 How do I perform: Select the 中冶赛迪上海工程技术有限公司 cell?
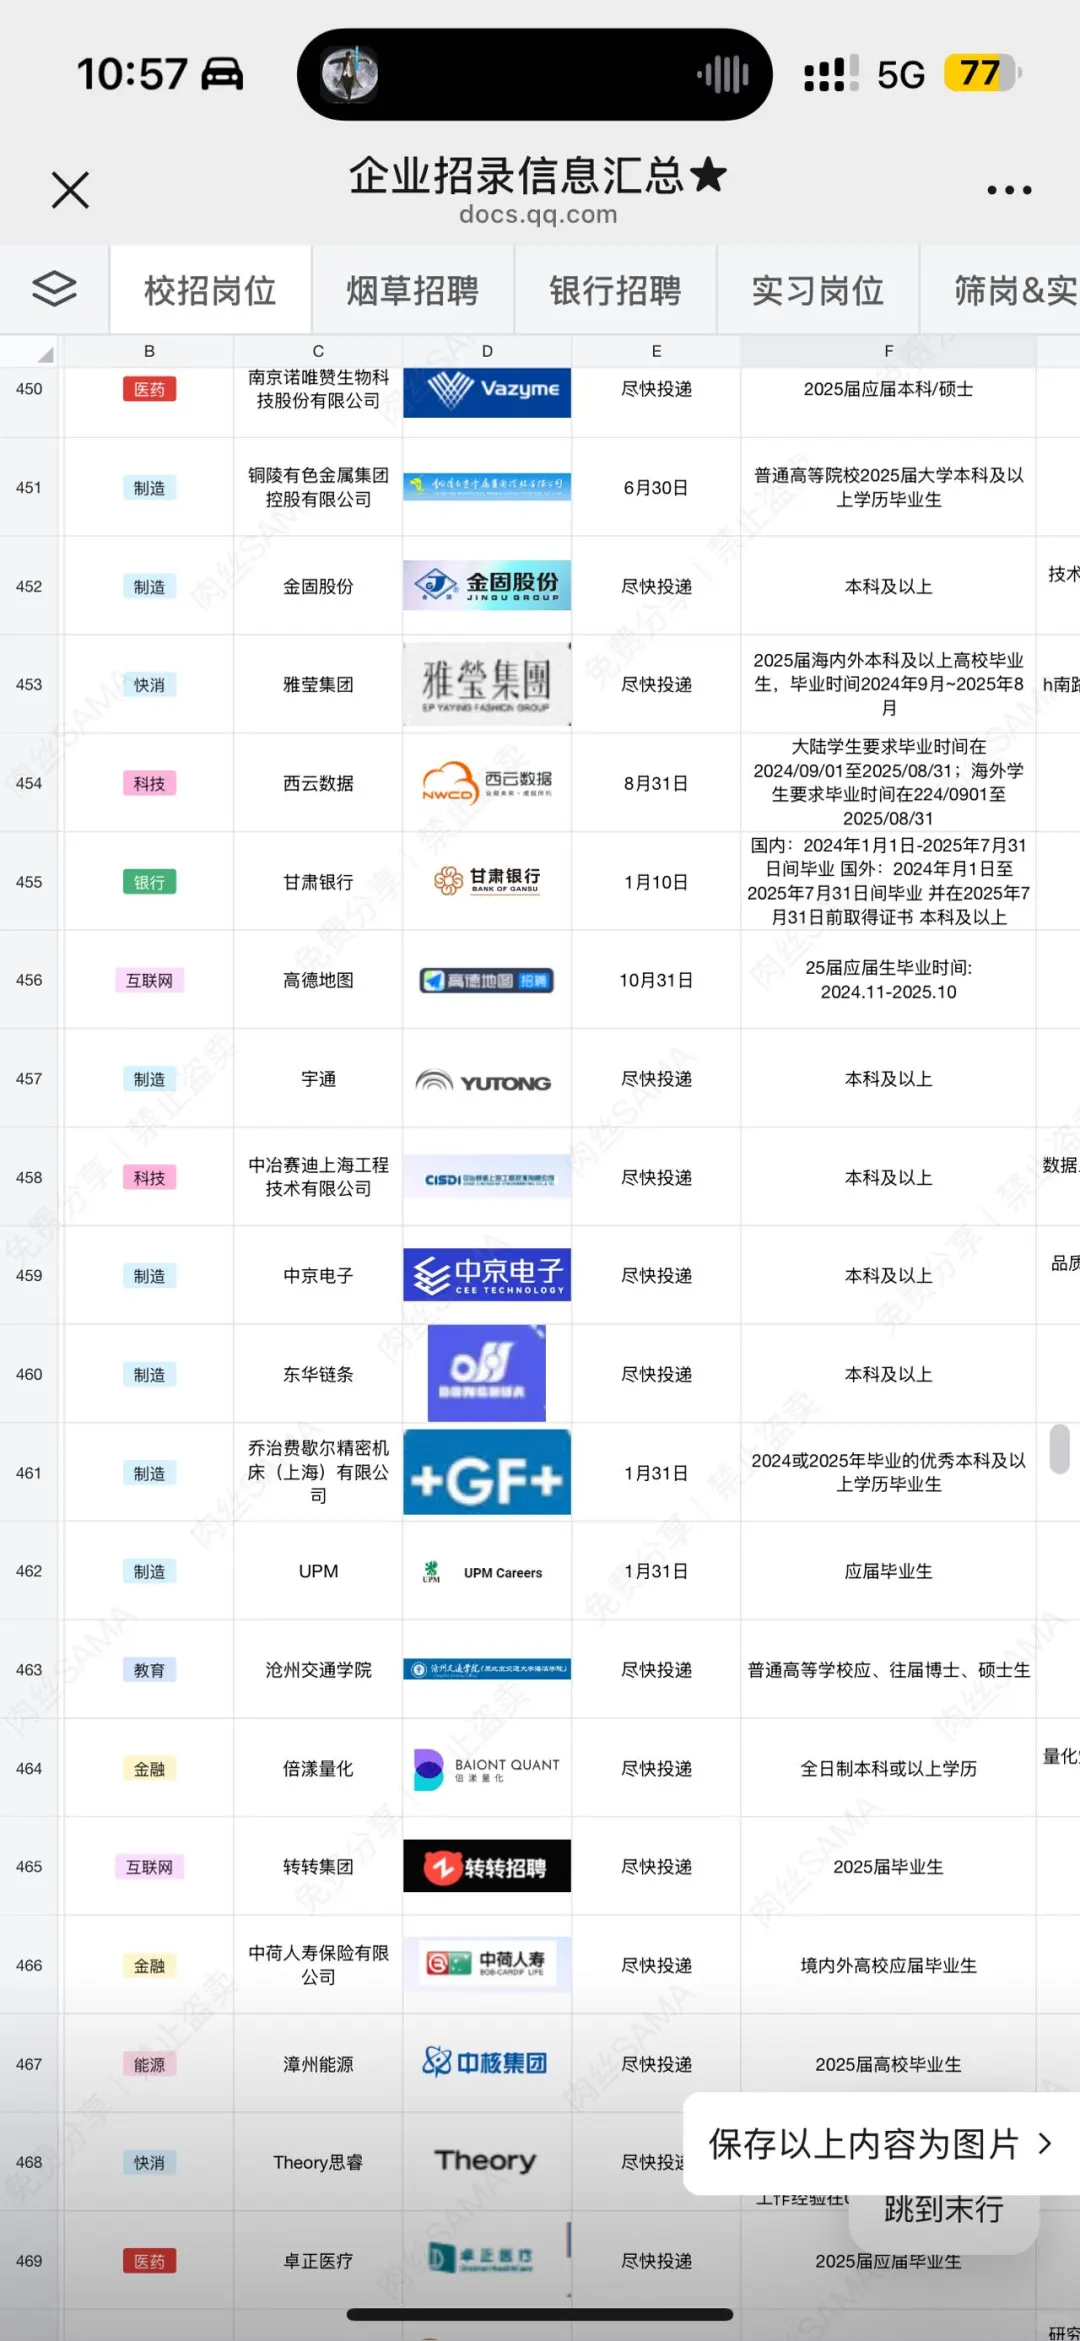(x=318, y=1177)
